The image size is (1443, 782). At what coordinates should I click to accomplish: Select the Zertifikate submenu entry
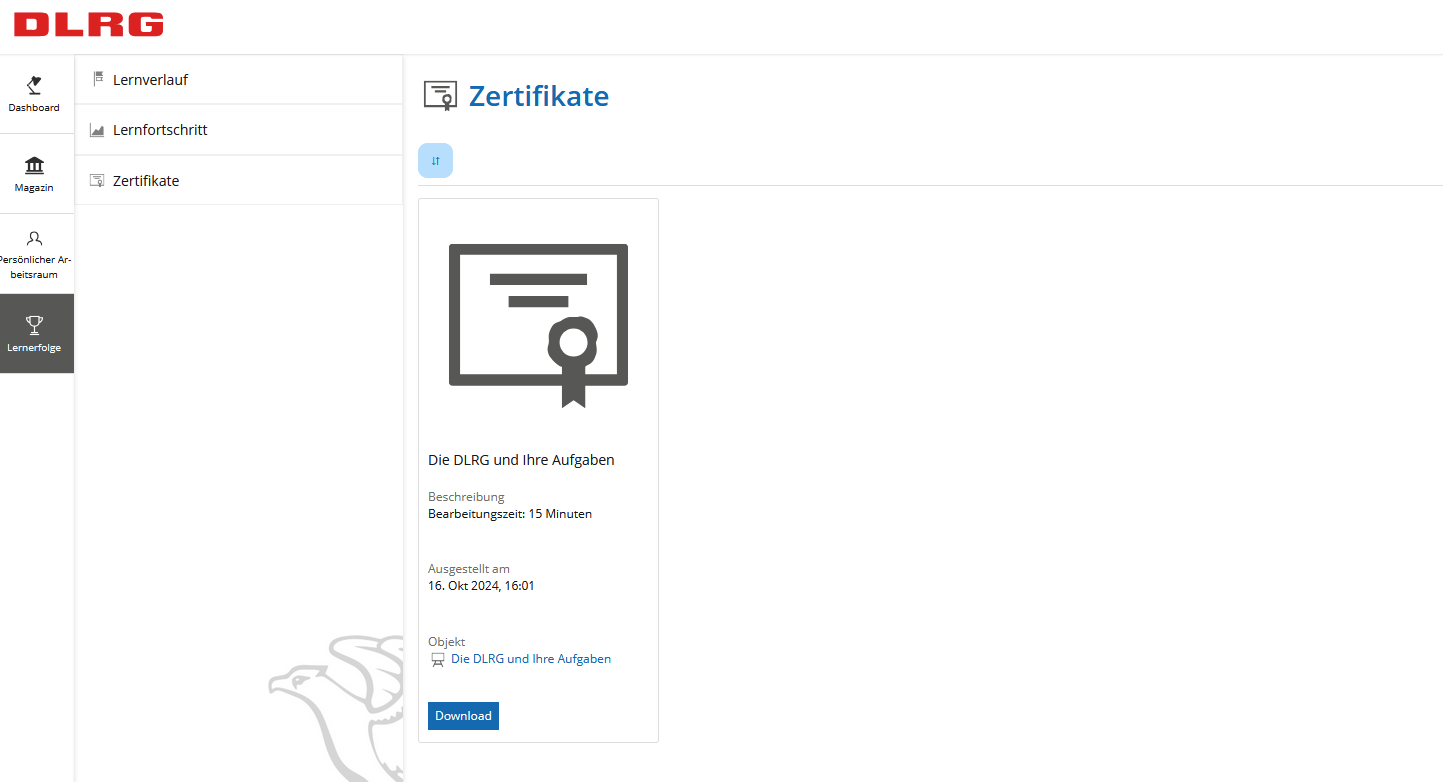146,181
